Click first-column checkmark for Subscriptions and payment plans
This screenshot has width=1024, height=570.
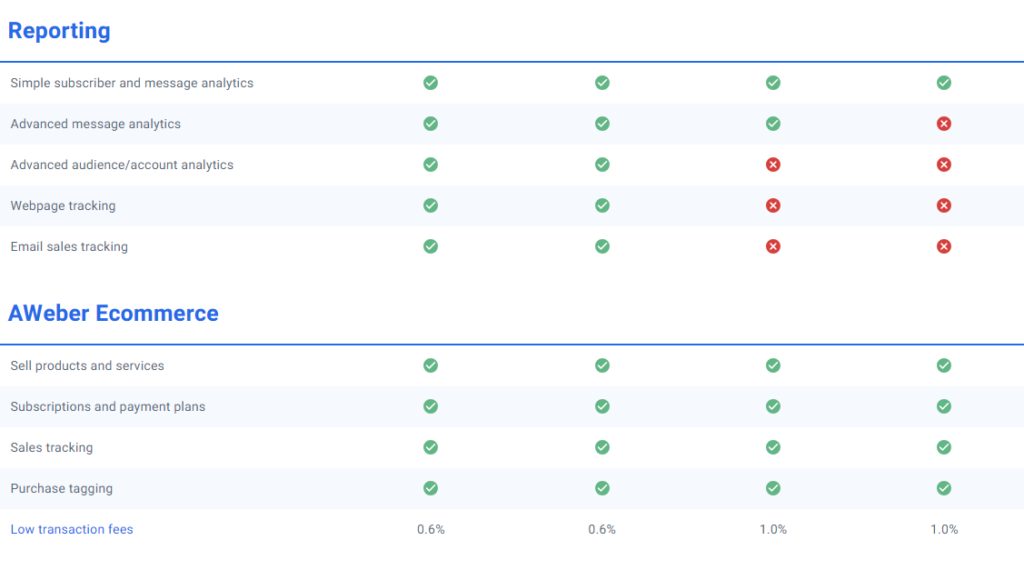coord(430,407)
